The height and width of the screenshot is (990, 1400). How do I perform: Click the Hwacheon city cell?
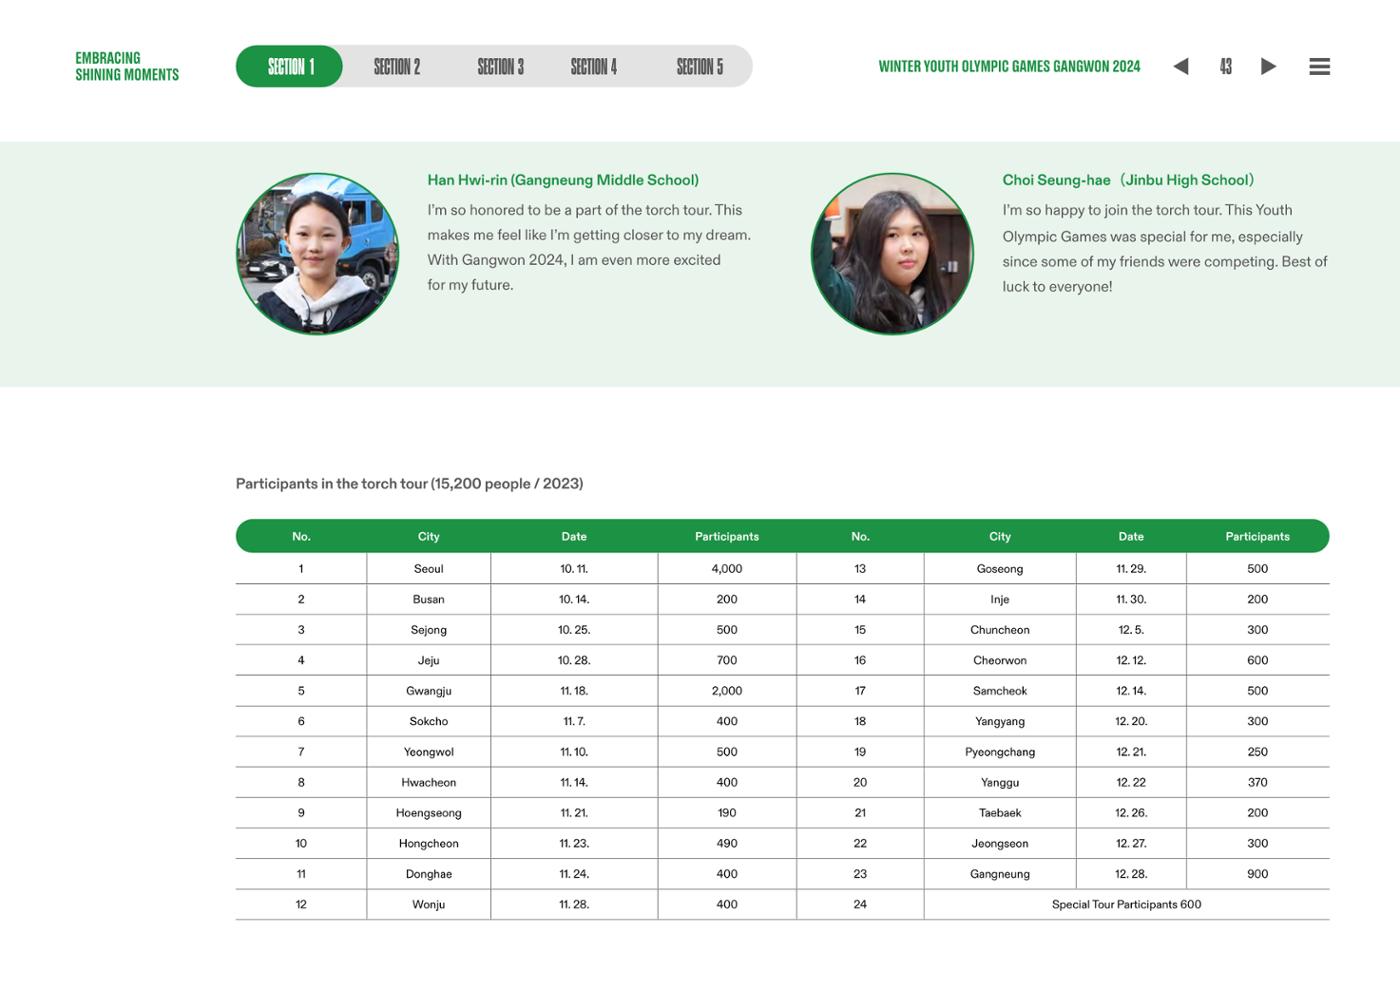tap(429, 782)
